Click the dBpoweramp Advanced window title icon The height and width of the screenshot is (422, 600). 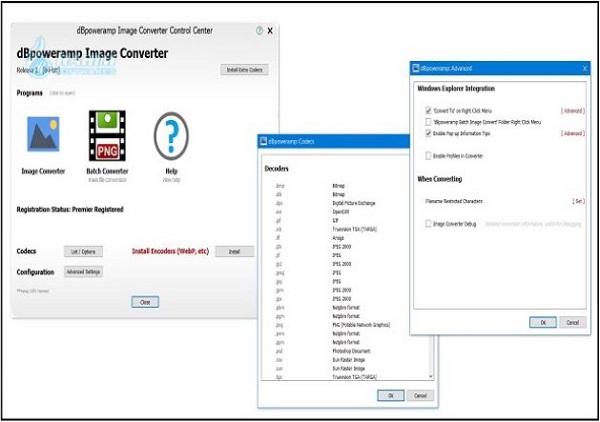416,68
